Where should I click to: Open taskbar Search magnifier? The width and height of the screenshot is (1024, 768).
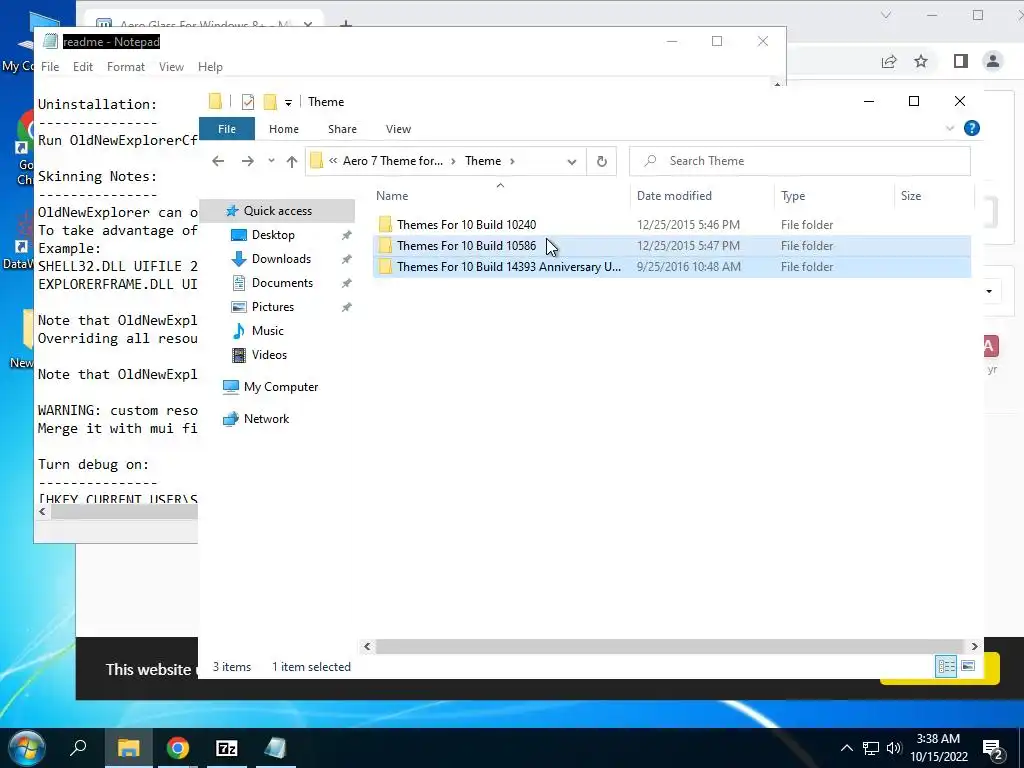(78, 748)
